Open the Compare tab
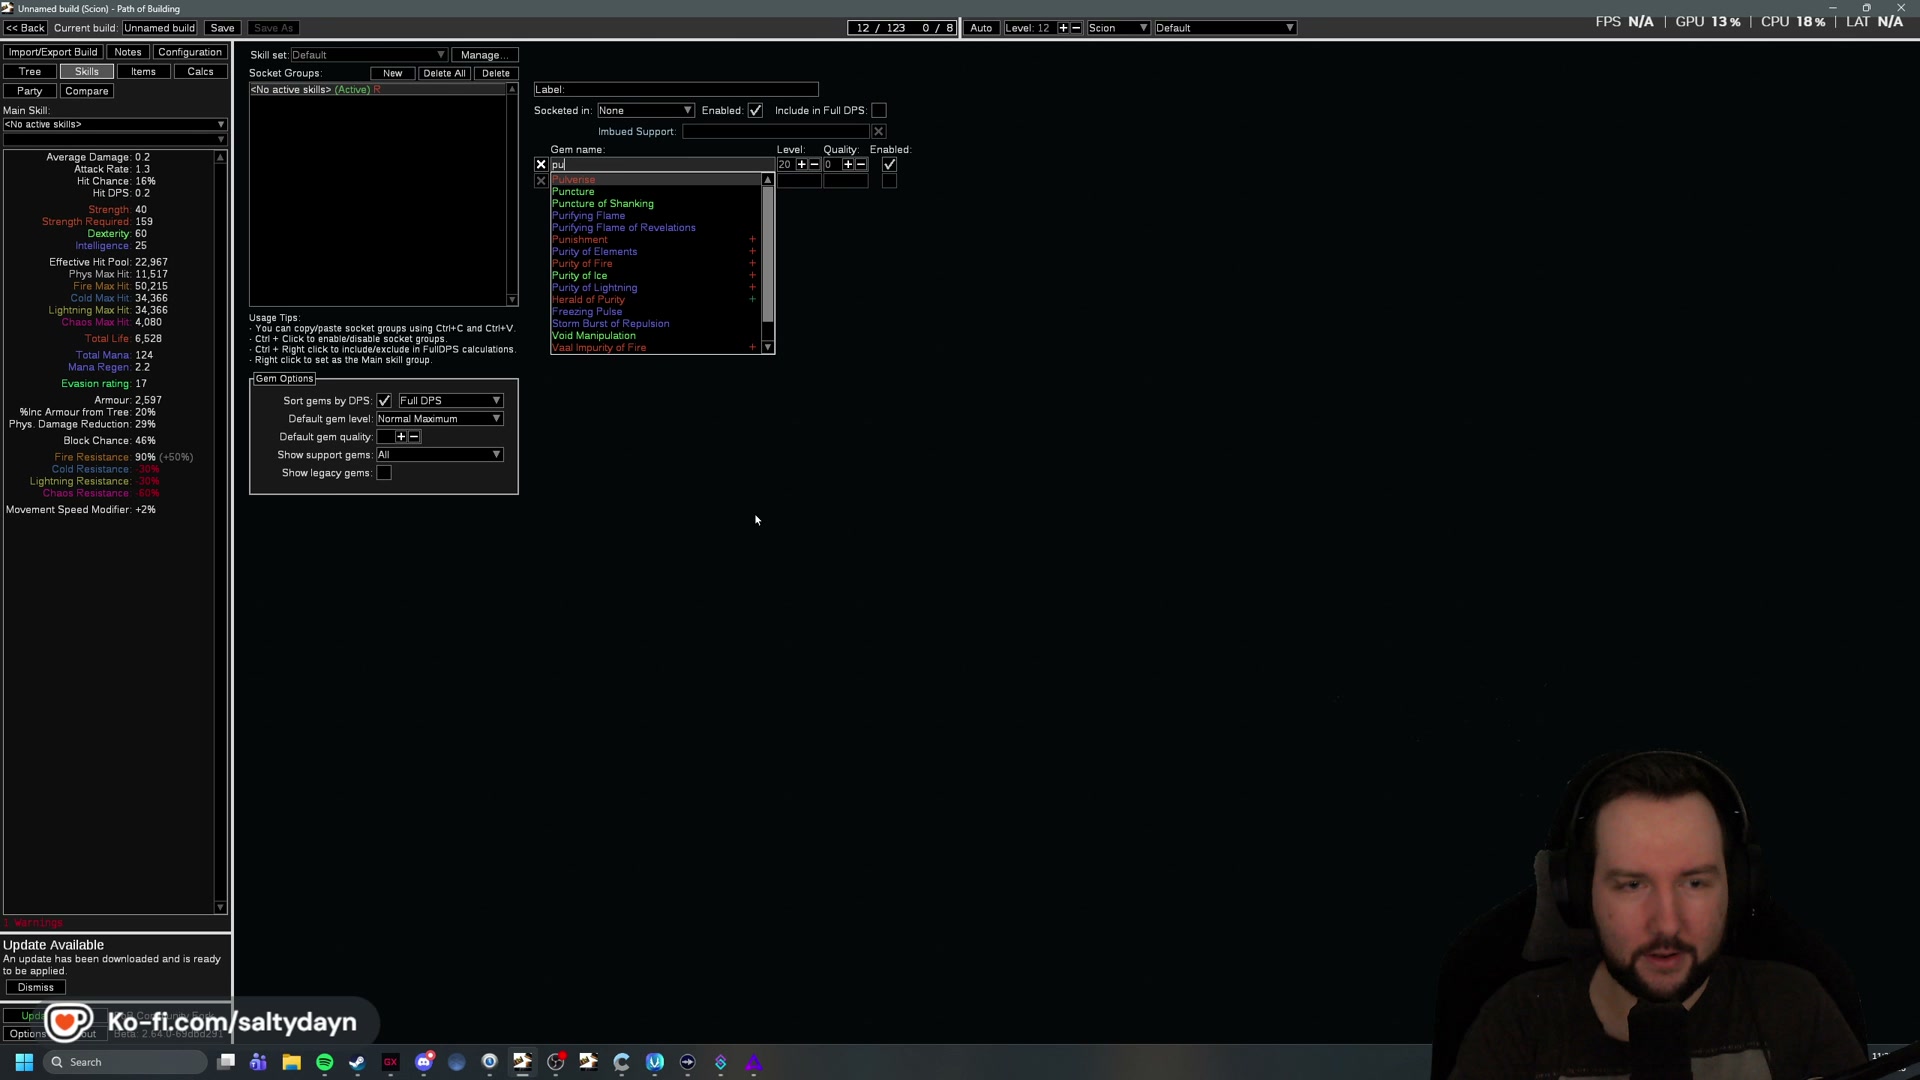Viewport: 1920px width, 1080px height. pyautogui.click(x=87, y=91)
